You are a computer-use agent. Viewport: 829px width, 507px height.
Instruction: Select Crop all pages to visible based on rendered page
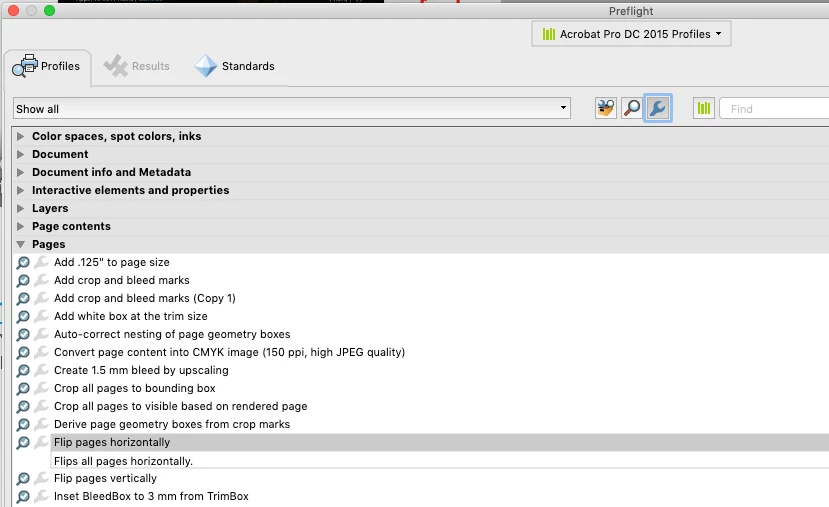(180, 406)
